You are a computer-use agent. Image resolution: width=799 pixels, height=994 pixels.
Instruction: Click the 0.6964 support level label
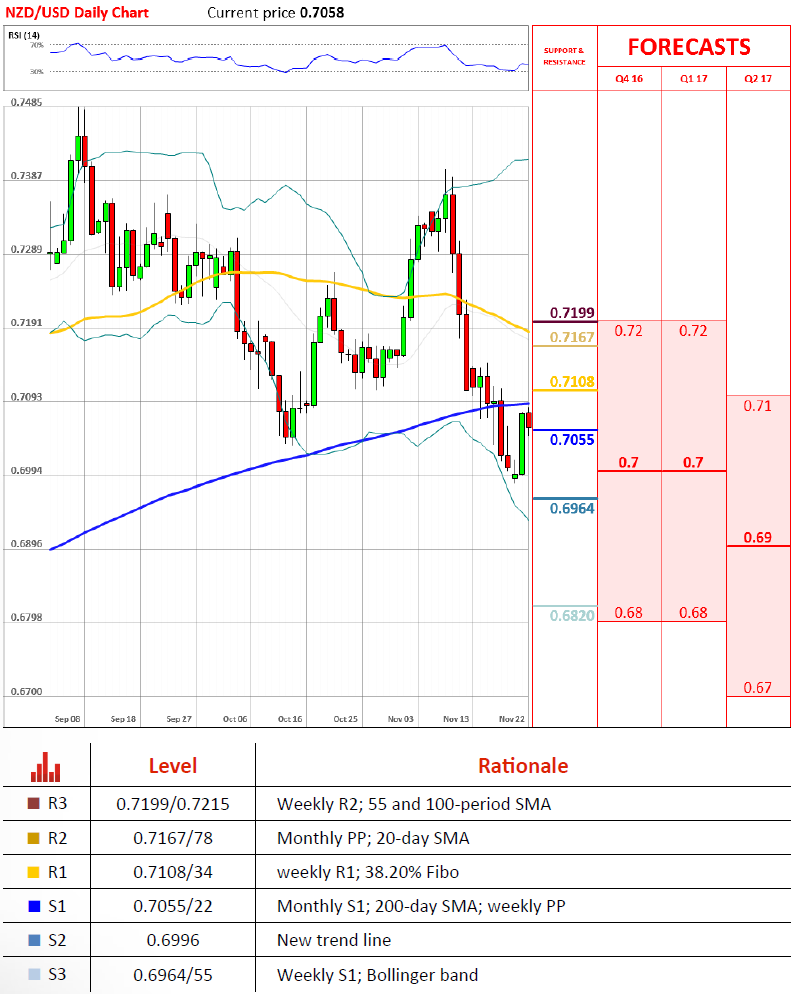(x=572, y=508)
